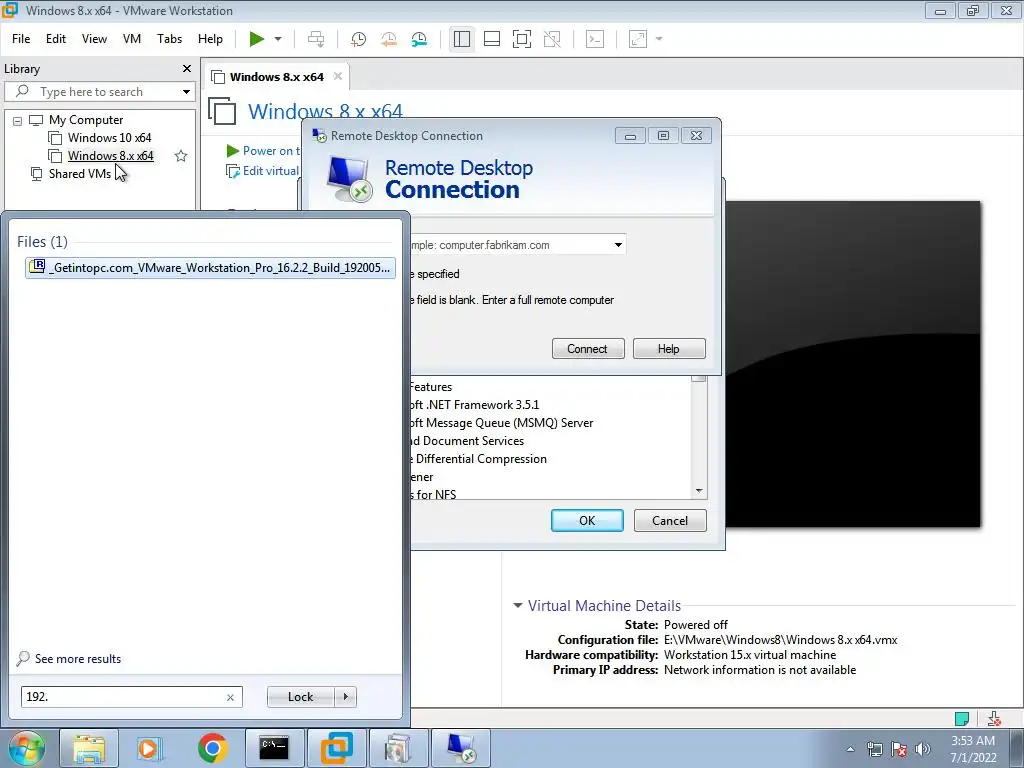Open the power options dropdown arrow in toolbar

(278, 39)
